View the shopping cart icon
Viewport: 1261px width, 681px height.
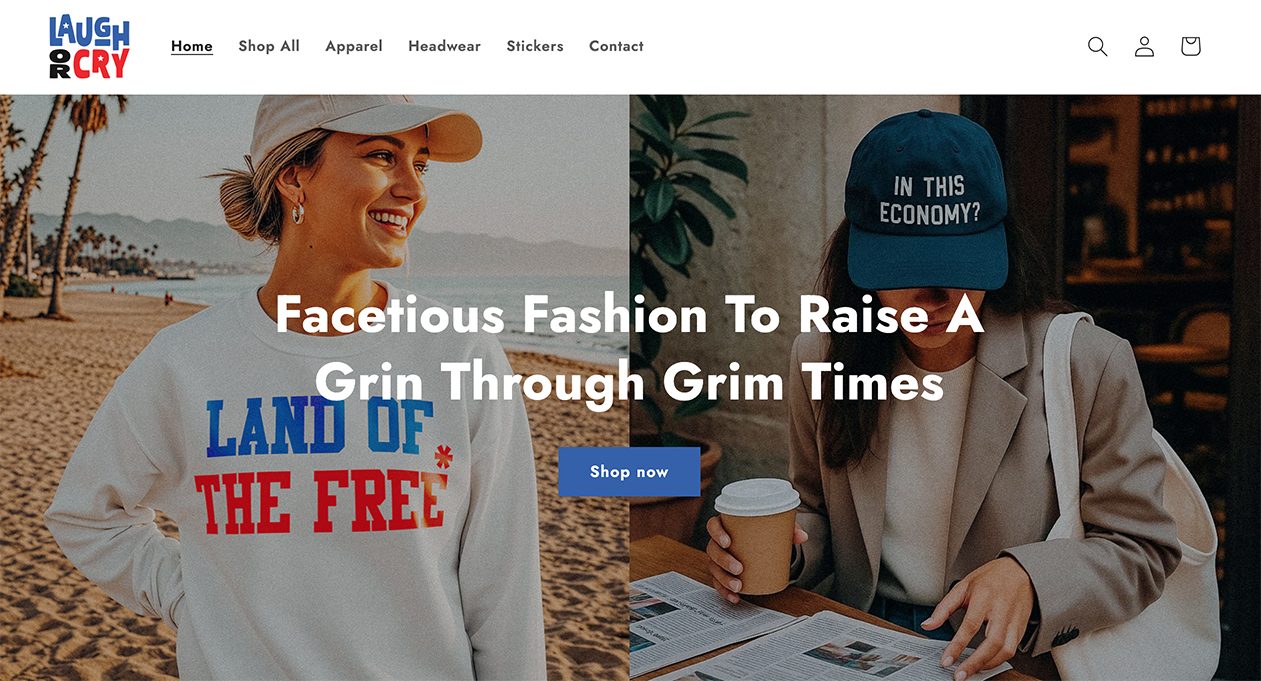(1190, 46)
